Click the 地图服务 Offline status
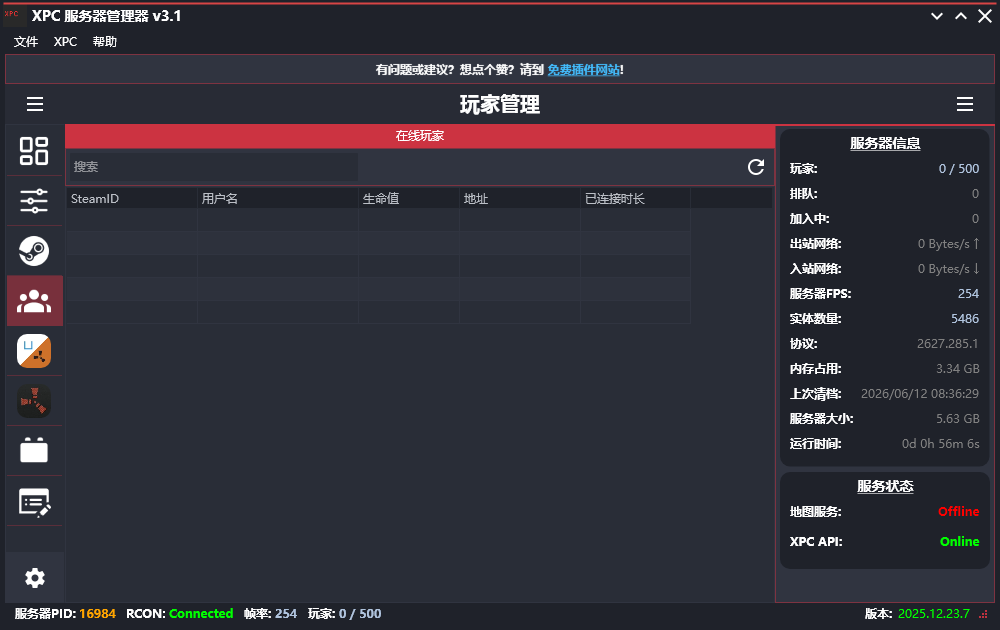The height and width of the screenshot is (630, 1000). pyautogui.click(x=959, y=511)
